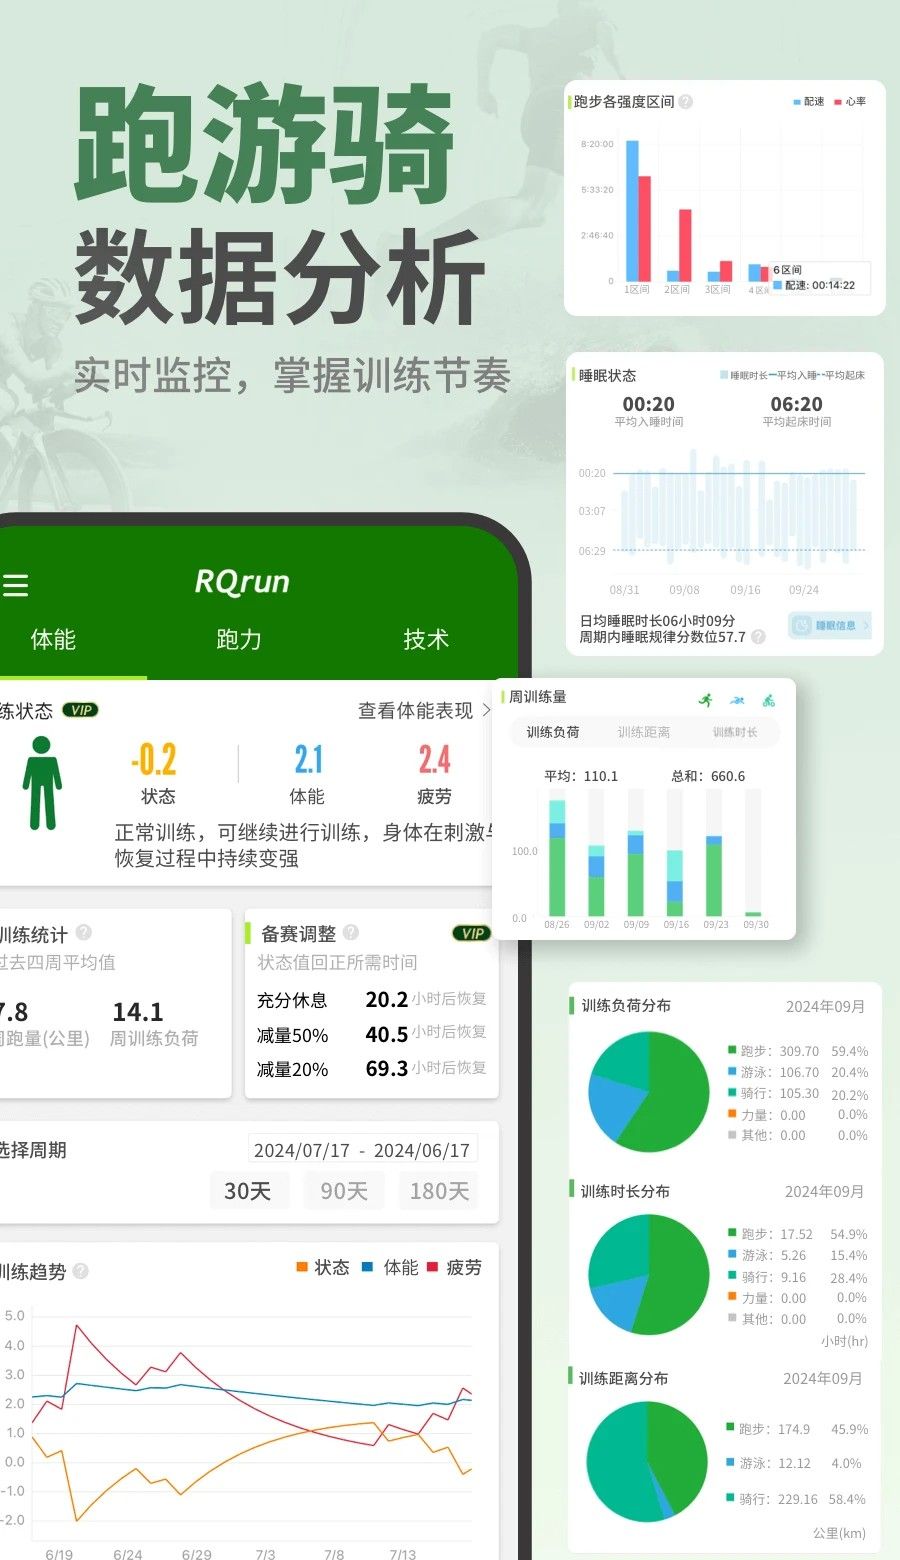Select the running icon in 周训练量 card
The image size is (900, 1560).
click(x=706, y=700)
